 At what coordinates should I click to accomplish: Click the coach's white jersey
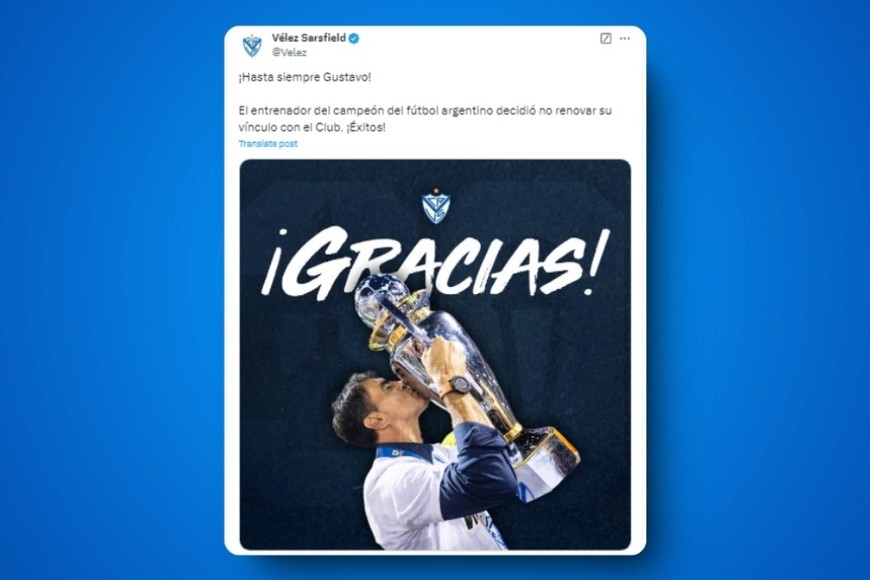pyautogui.click(x=408, y=500)
